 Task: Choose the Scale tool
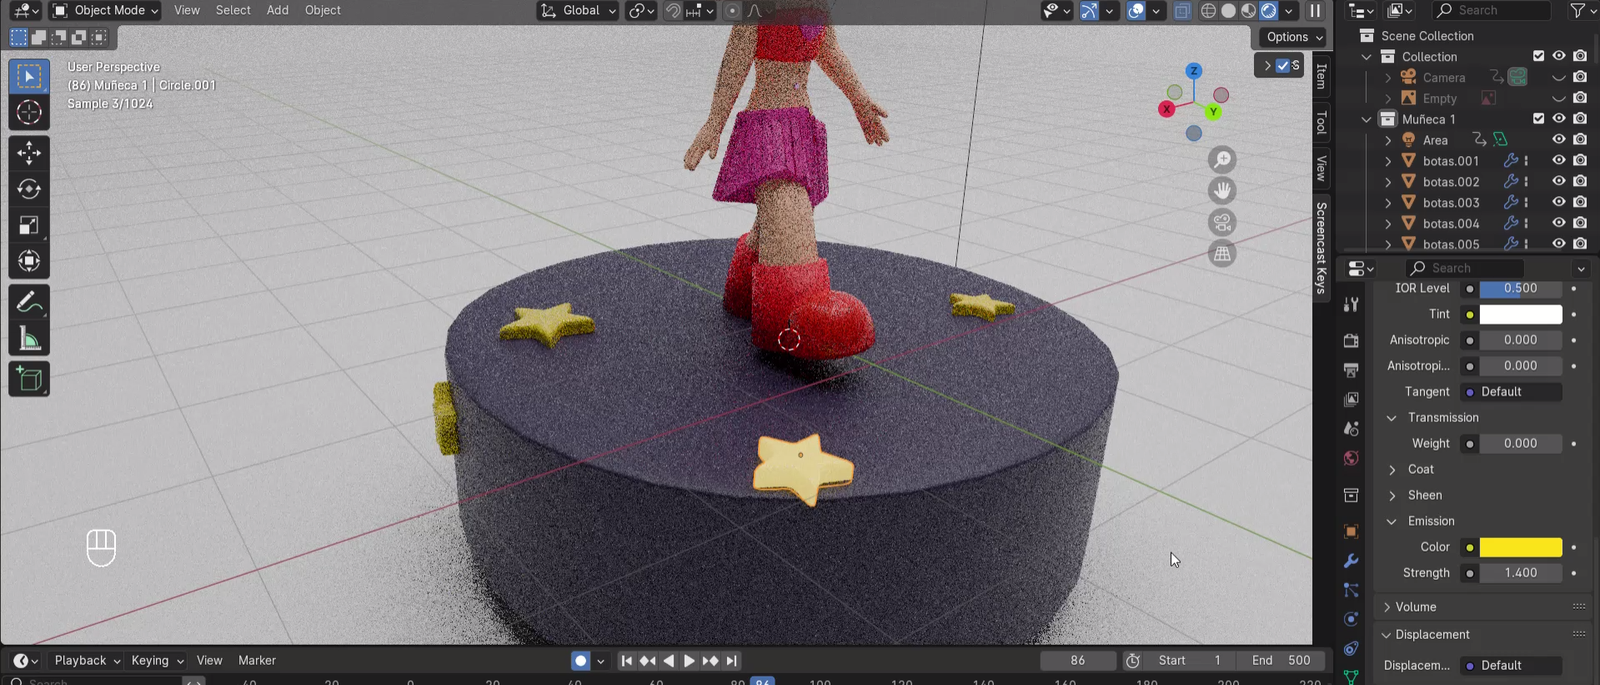29,225
